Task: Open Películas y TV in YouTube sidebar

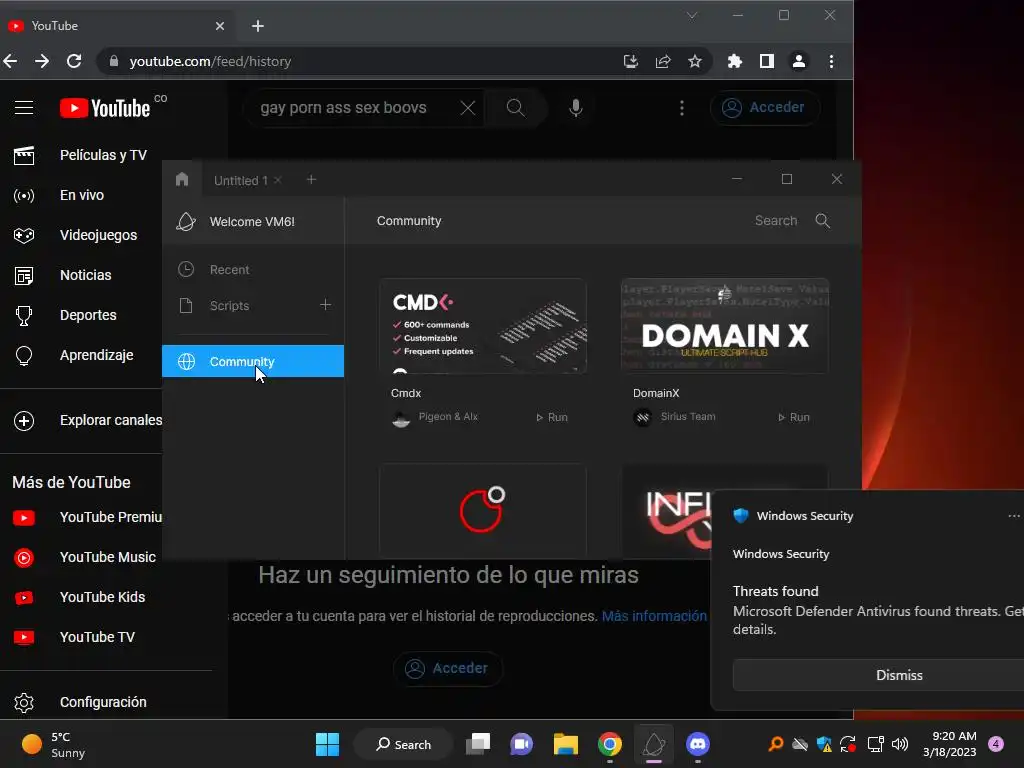Action: (81, 155)
